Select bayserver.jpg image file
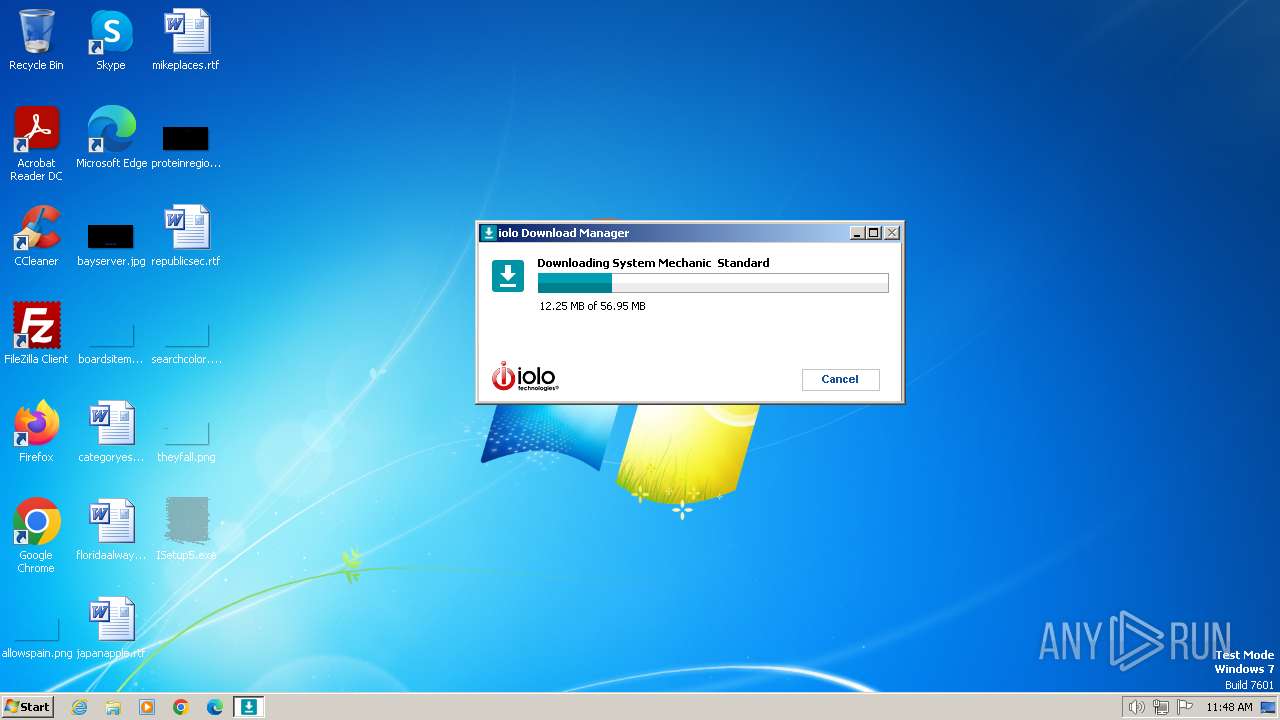 (x=111, y=244)
